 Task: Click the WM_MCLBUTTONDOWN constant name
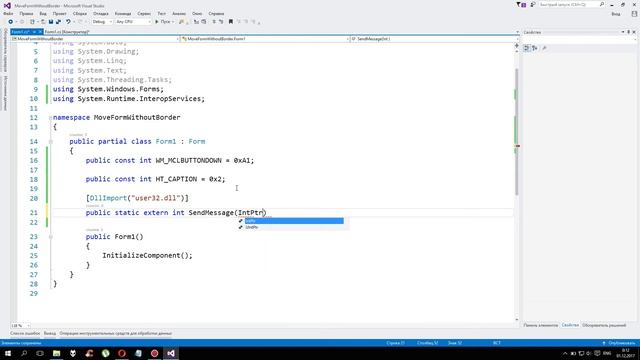pos(189,160)
